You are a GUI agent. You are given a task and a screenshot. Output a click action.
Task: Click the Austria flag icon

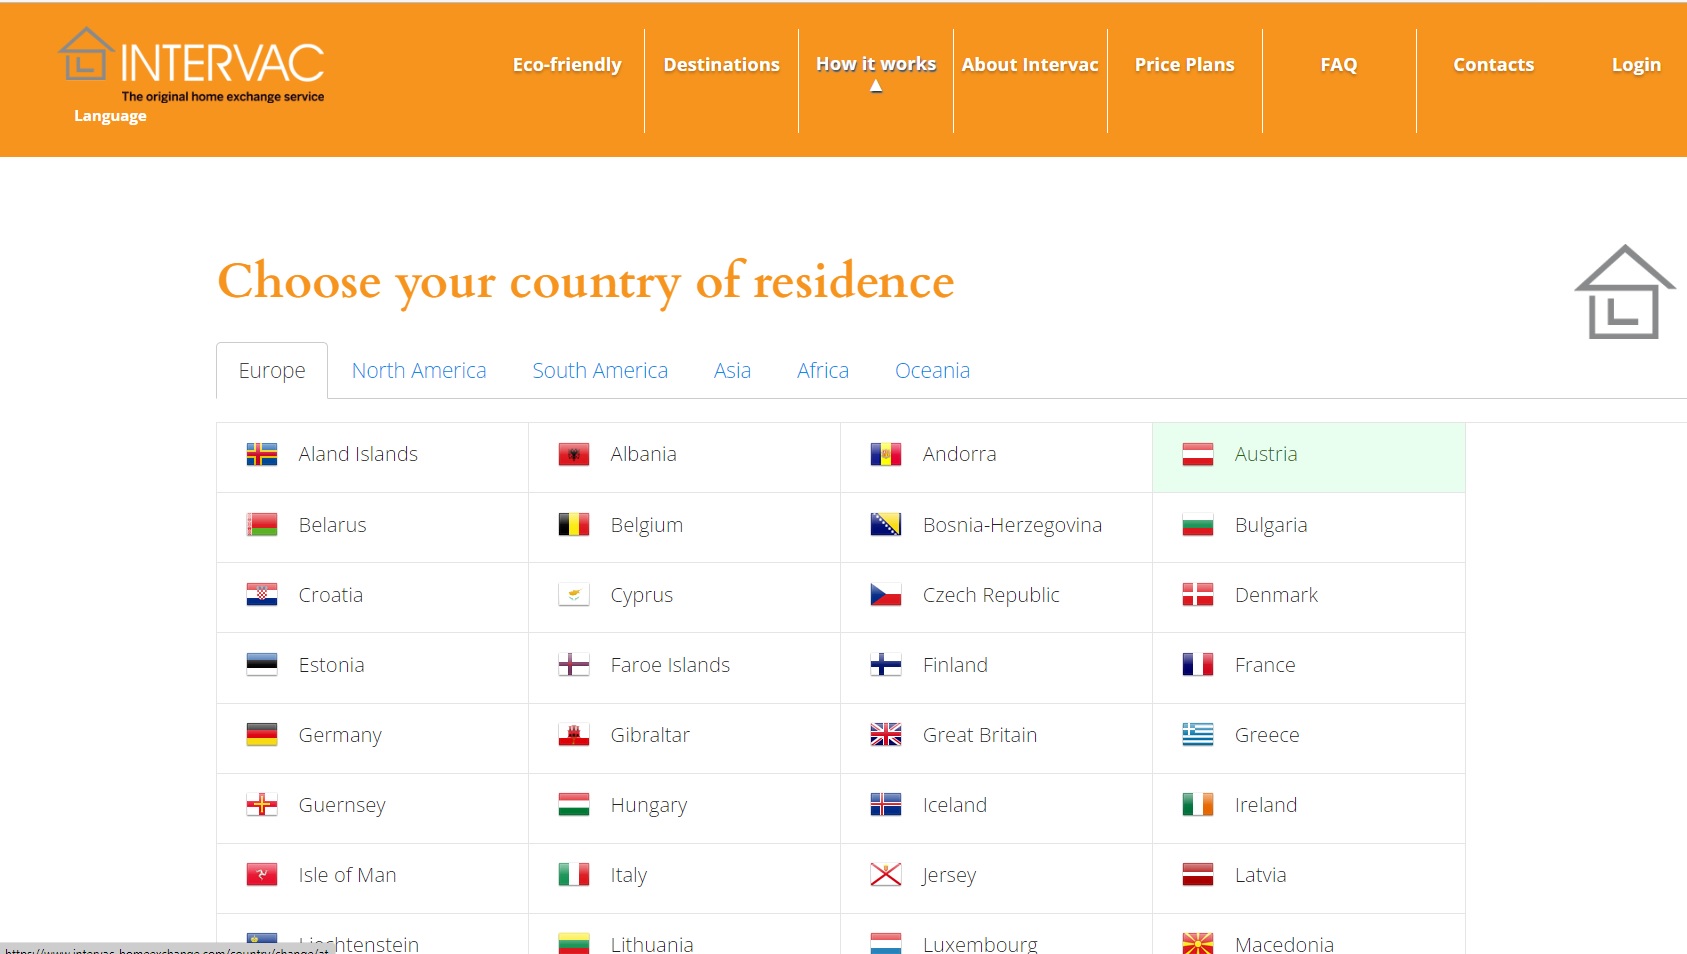1197,454
